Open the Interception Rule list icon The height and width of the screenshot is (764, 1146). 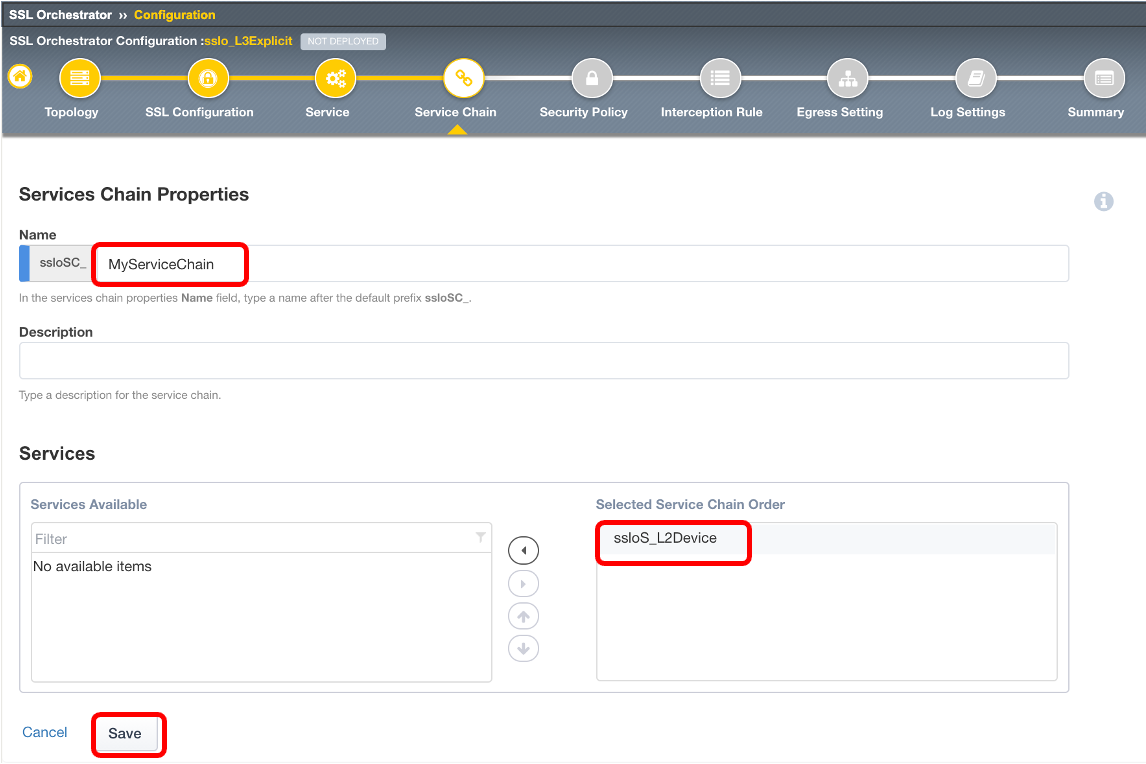(720, 77)
